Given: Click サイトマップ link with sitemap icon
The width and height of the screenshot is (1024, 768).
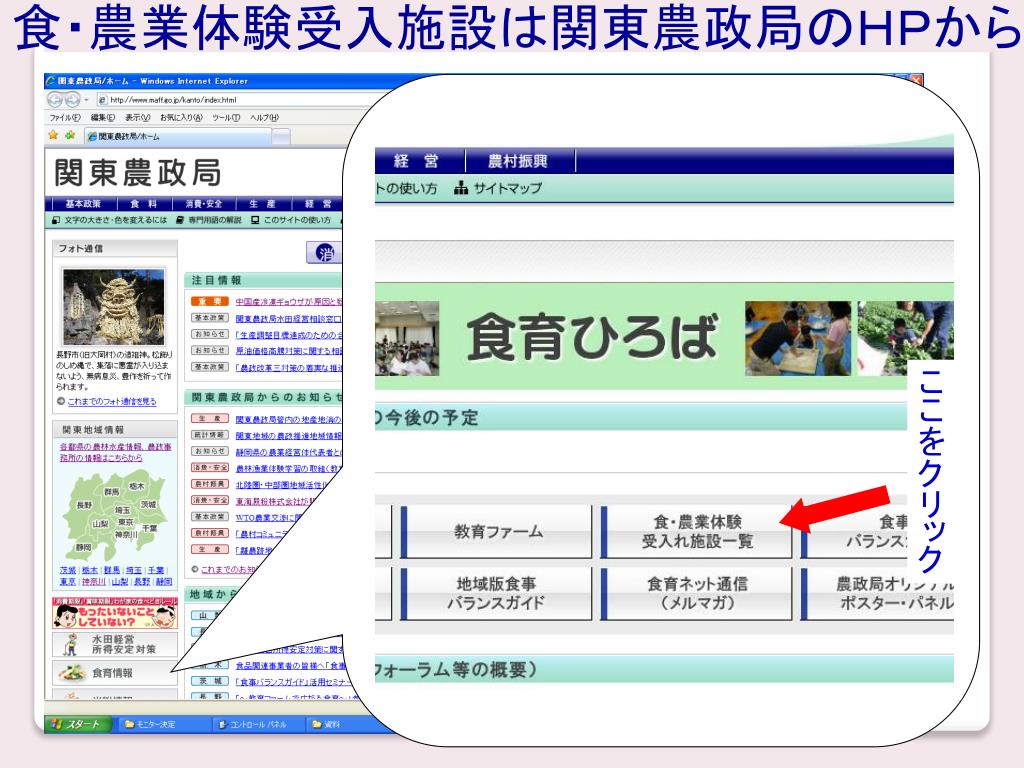Looking at the screenshot, I should pyautogui.click(x=498, y=189).
